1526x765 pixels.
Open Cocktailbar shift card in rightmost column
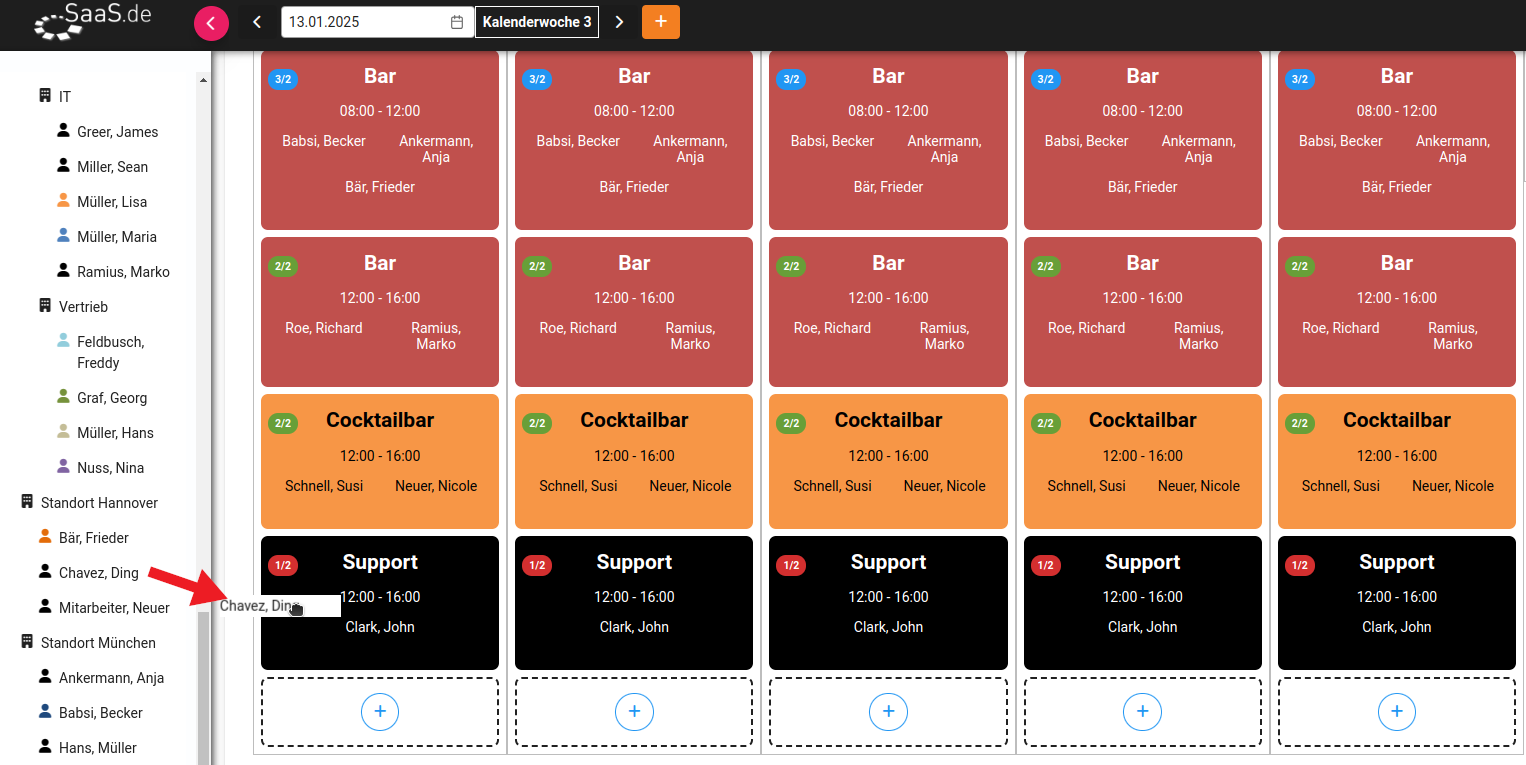[x=1397, y=462]
